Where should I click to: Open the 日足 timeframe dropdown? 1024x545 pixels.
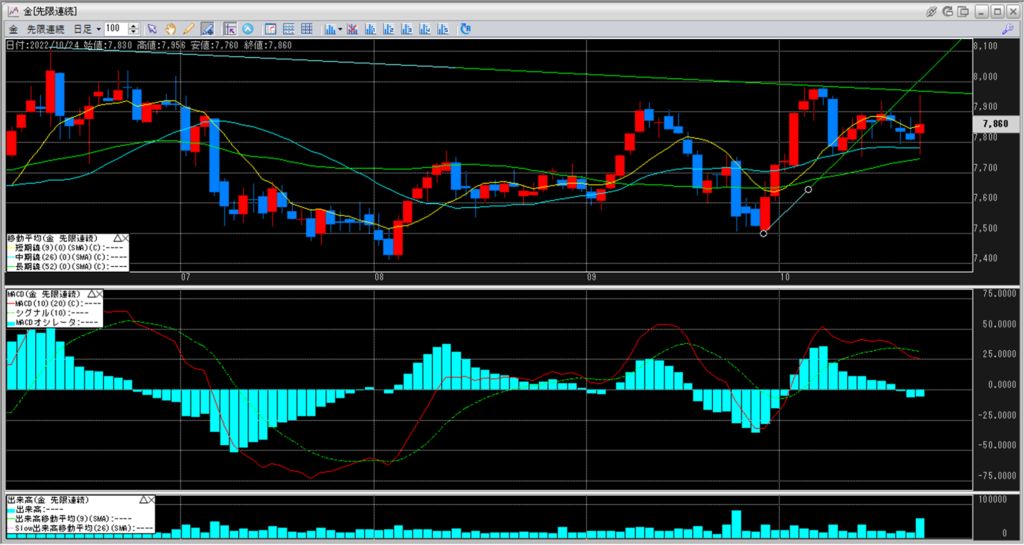click(87, 29)
